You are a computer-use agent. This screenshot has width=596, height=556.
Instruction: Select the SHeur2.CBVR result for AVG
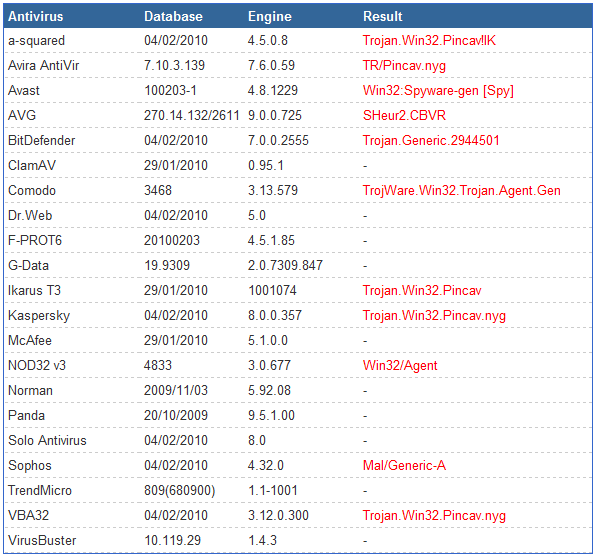pyautogui.click(x=404, y=115)
